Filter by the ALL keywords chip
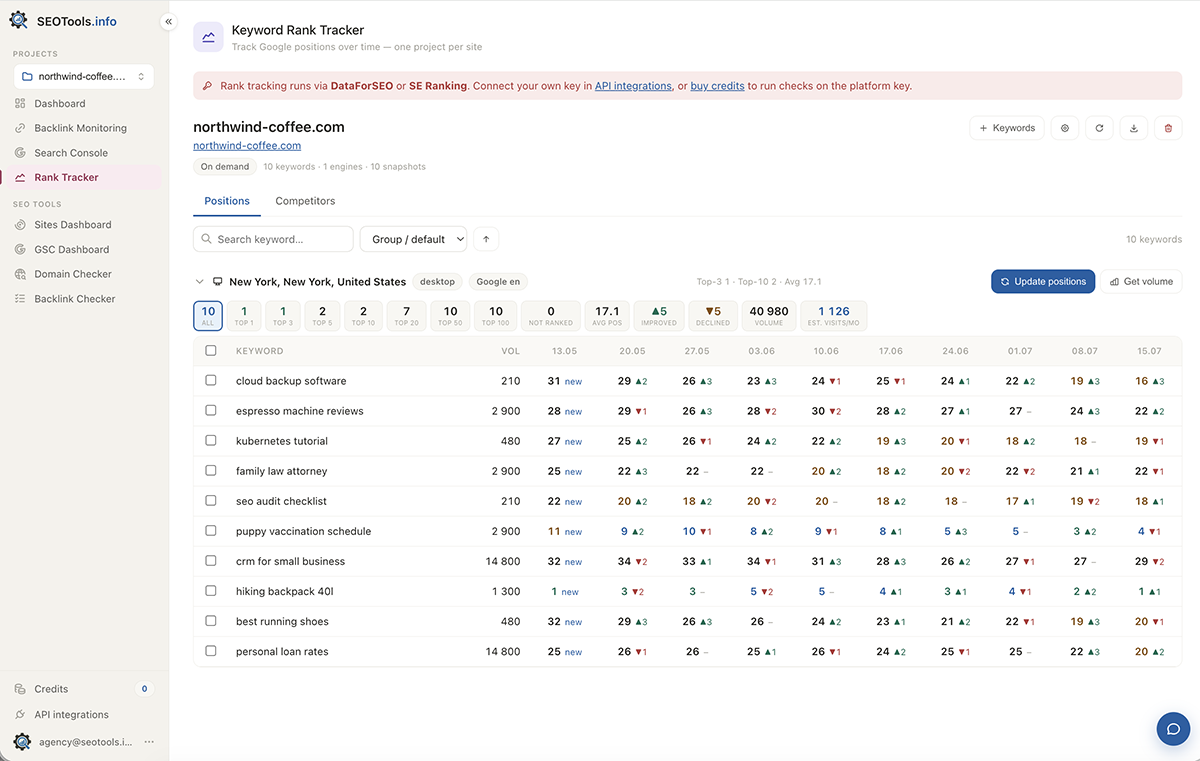 [x=208, y=316]
